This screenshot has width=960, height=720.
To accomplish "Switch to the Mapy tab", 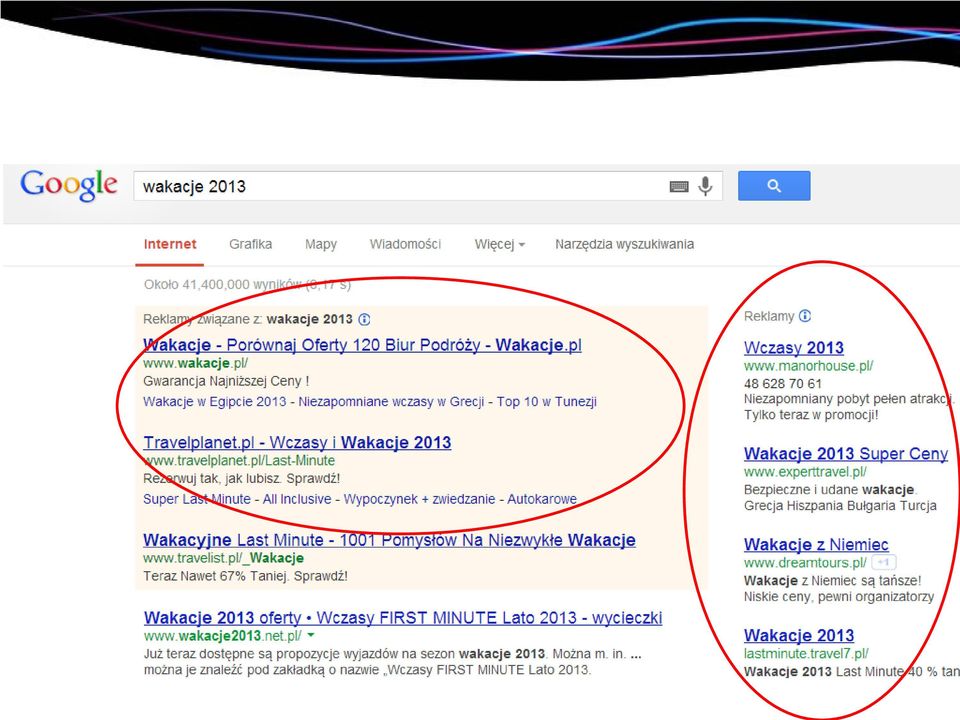I will pos(321,244).
